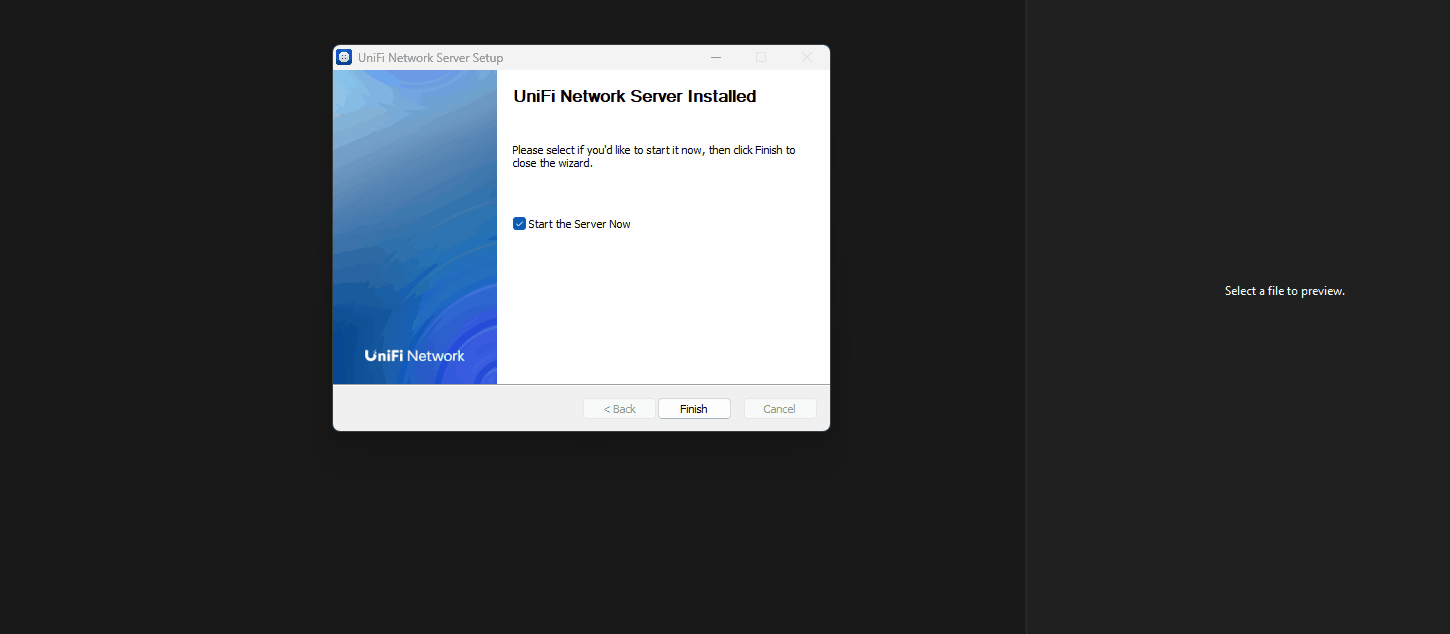Click the "UniFi Network Server Installed" heading
This screenshot has width=1450, height=634.
[x=634, y=97]
